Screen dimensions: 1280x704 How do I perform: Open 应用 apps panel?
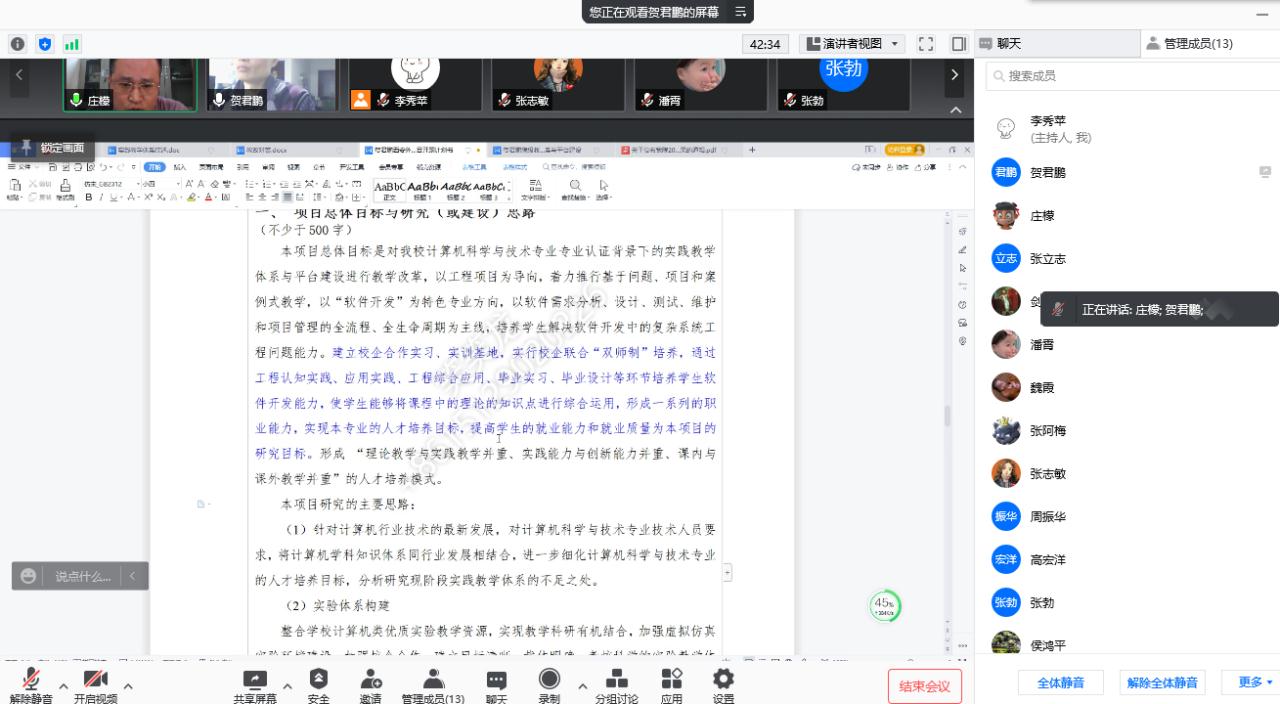(672, 686)
